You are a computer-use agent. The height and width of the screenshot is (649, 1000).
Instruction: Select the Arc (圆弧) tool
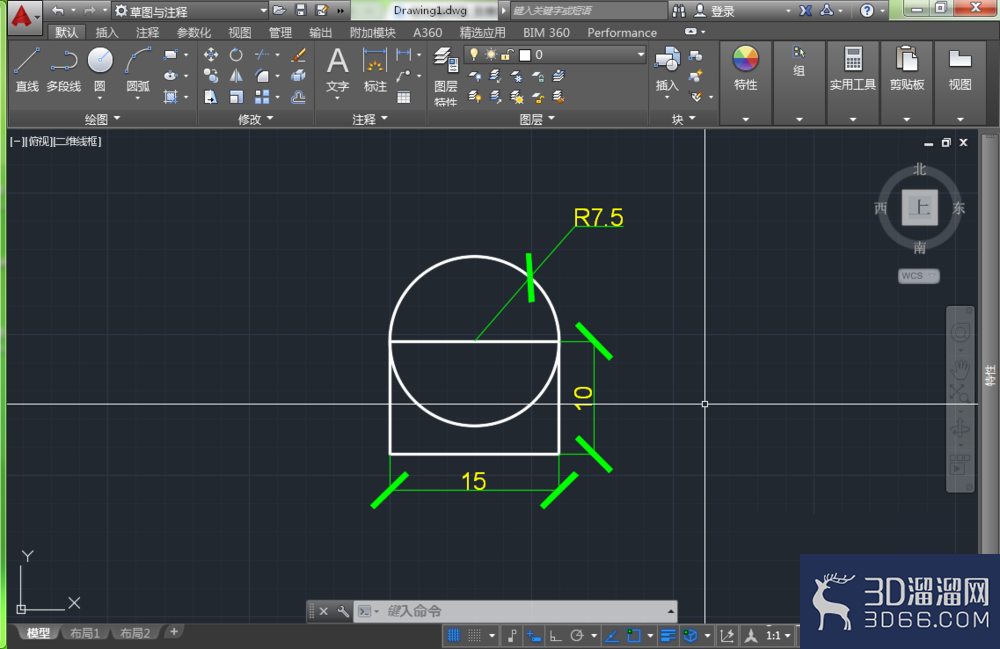[x=138, y=69]
